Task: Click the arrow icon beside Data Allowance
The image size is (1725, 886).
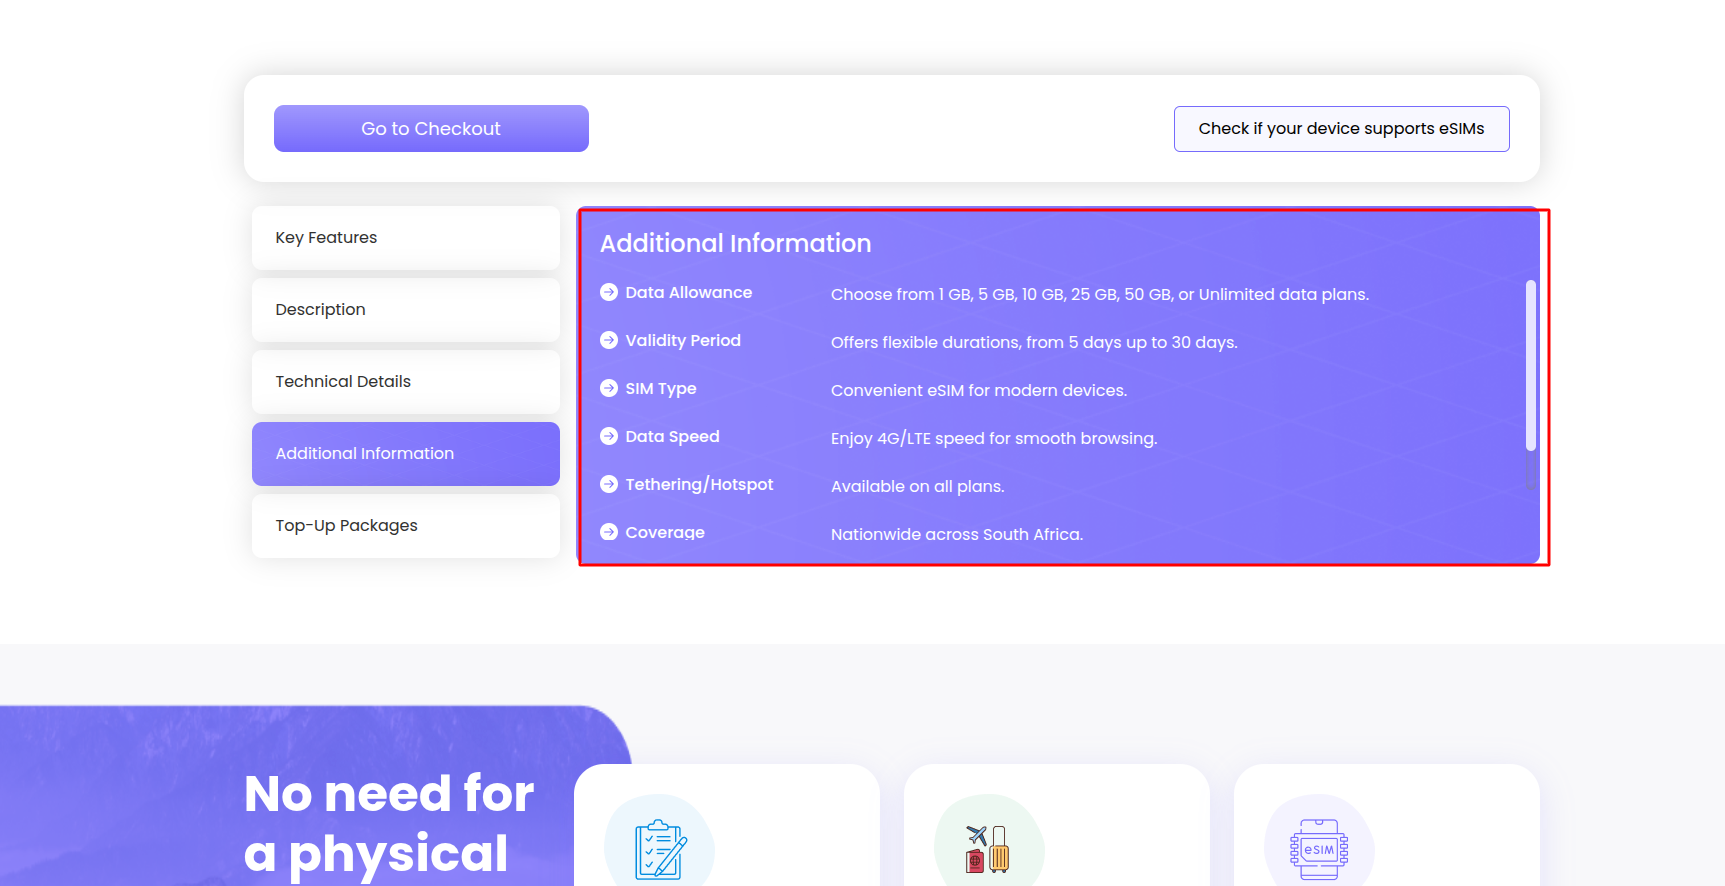Action: [x=608, y=292]
